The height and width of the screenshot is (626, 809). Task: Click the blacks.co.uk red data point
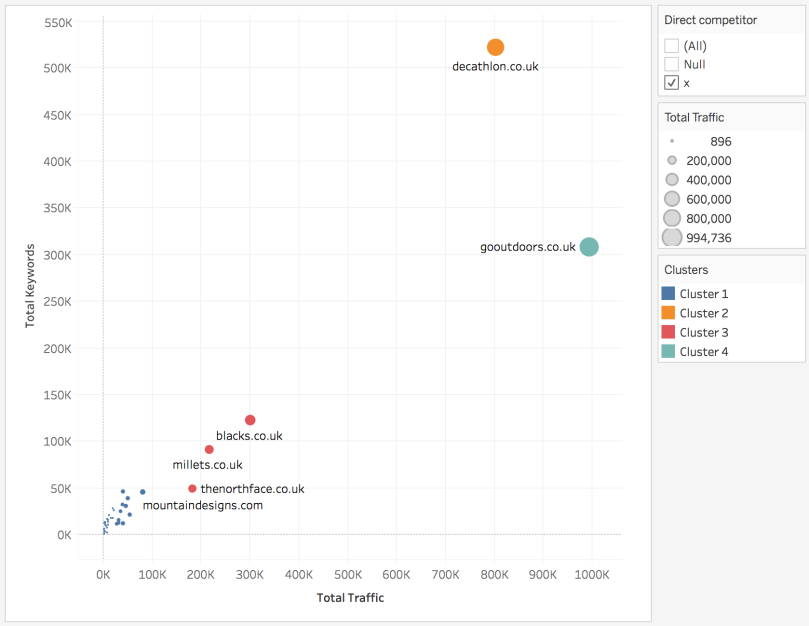pos(250,420)
